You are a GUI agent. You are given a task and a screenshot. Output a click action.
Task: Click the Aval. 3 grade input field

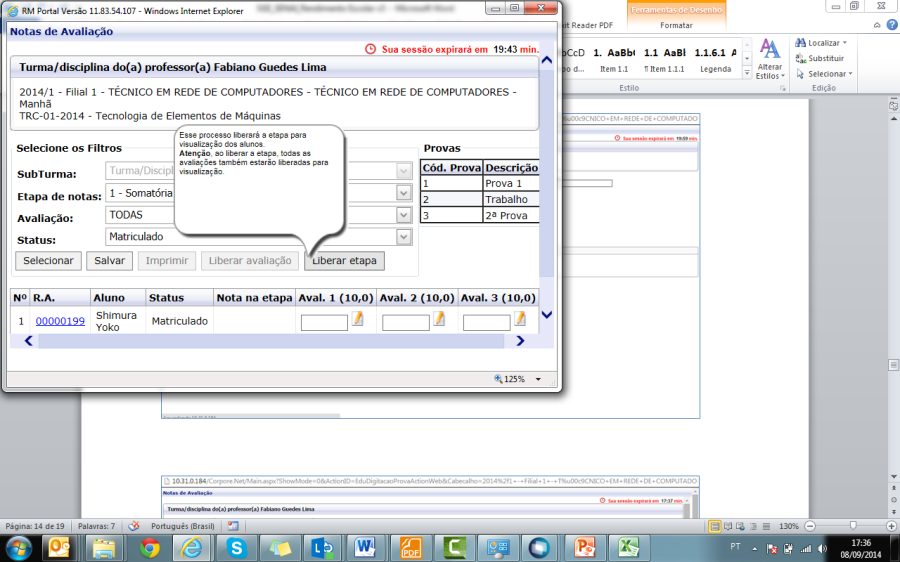click(x=487, y=323)
